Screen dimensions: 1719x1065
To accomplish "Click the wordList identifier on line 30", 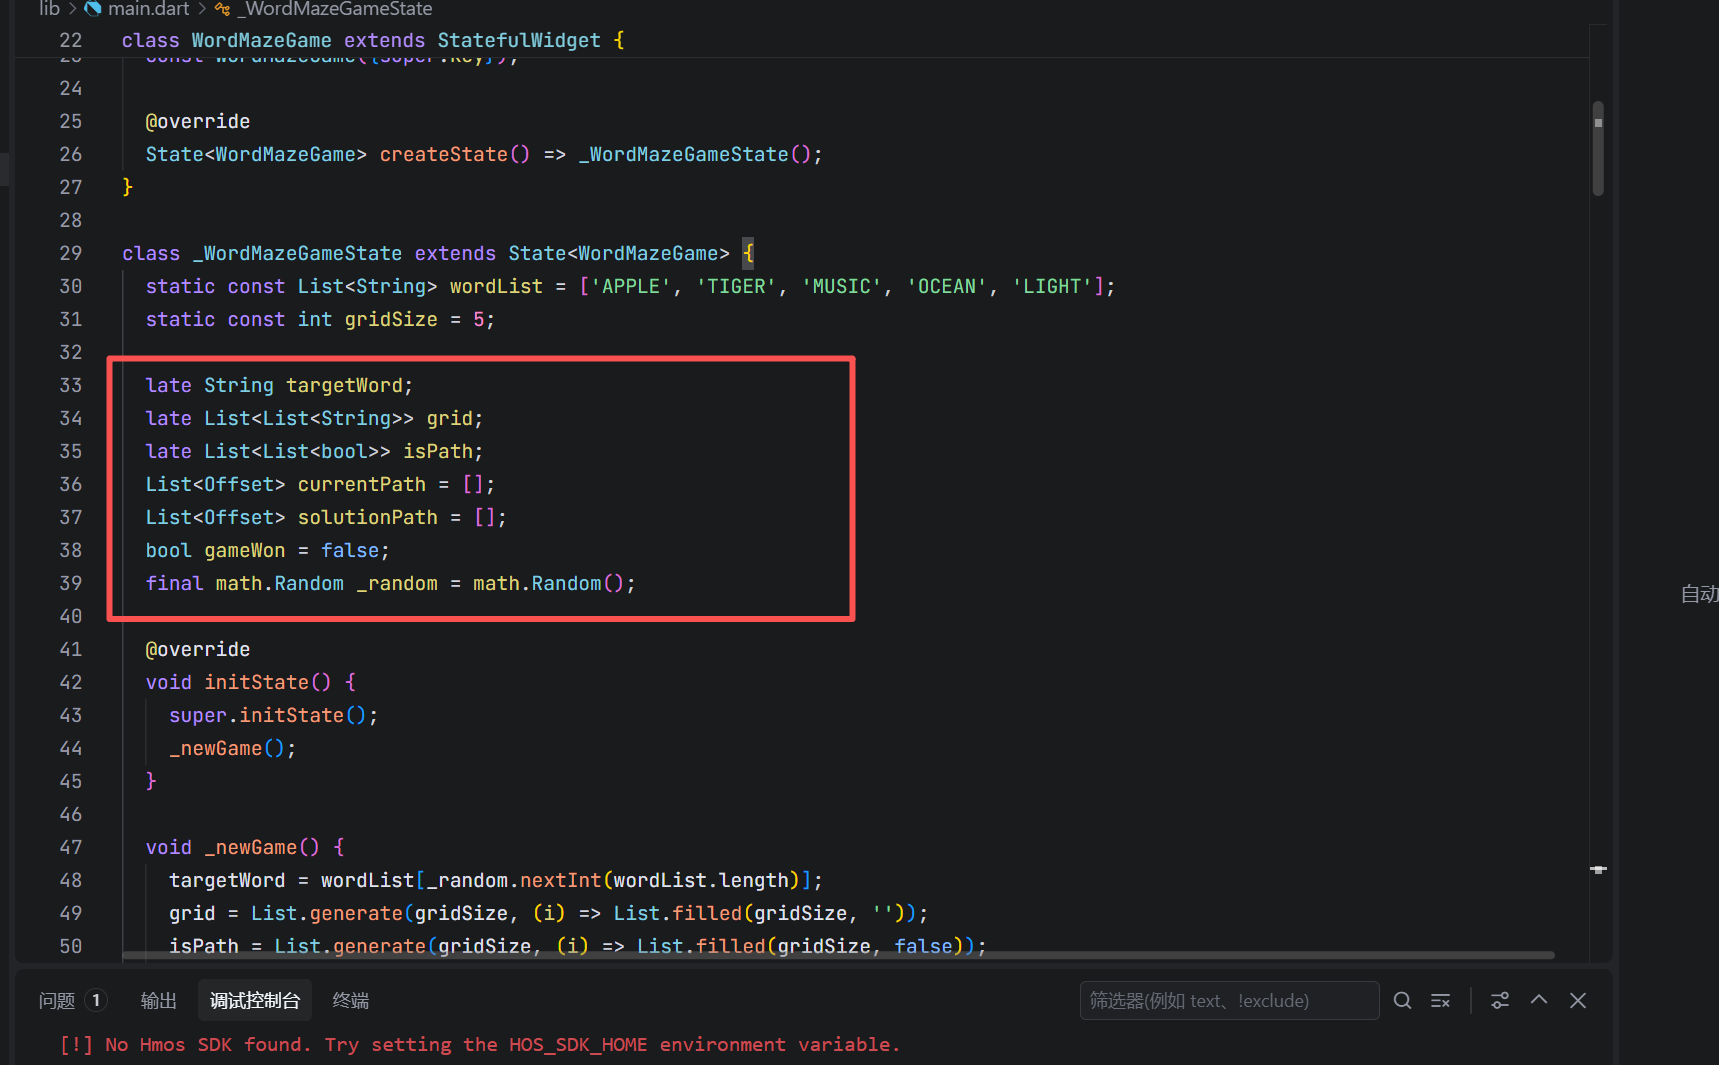I will pyautogui.click(x=496, y=286).
